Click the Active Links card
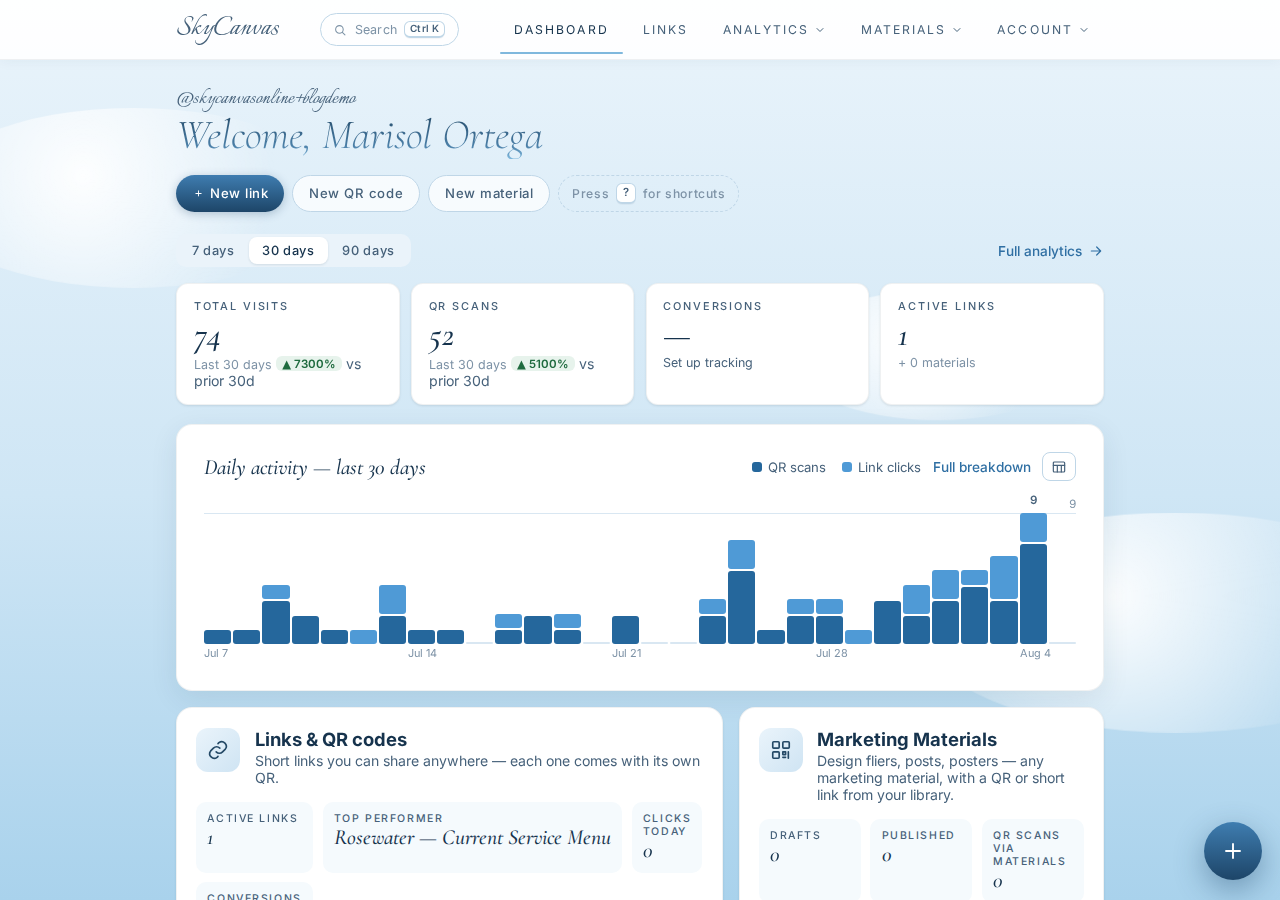The width and height of the screenshot is (1280, 900). point(992,344)
